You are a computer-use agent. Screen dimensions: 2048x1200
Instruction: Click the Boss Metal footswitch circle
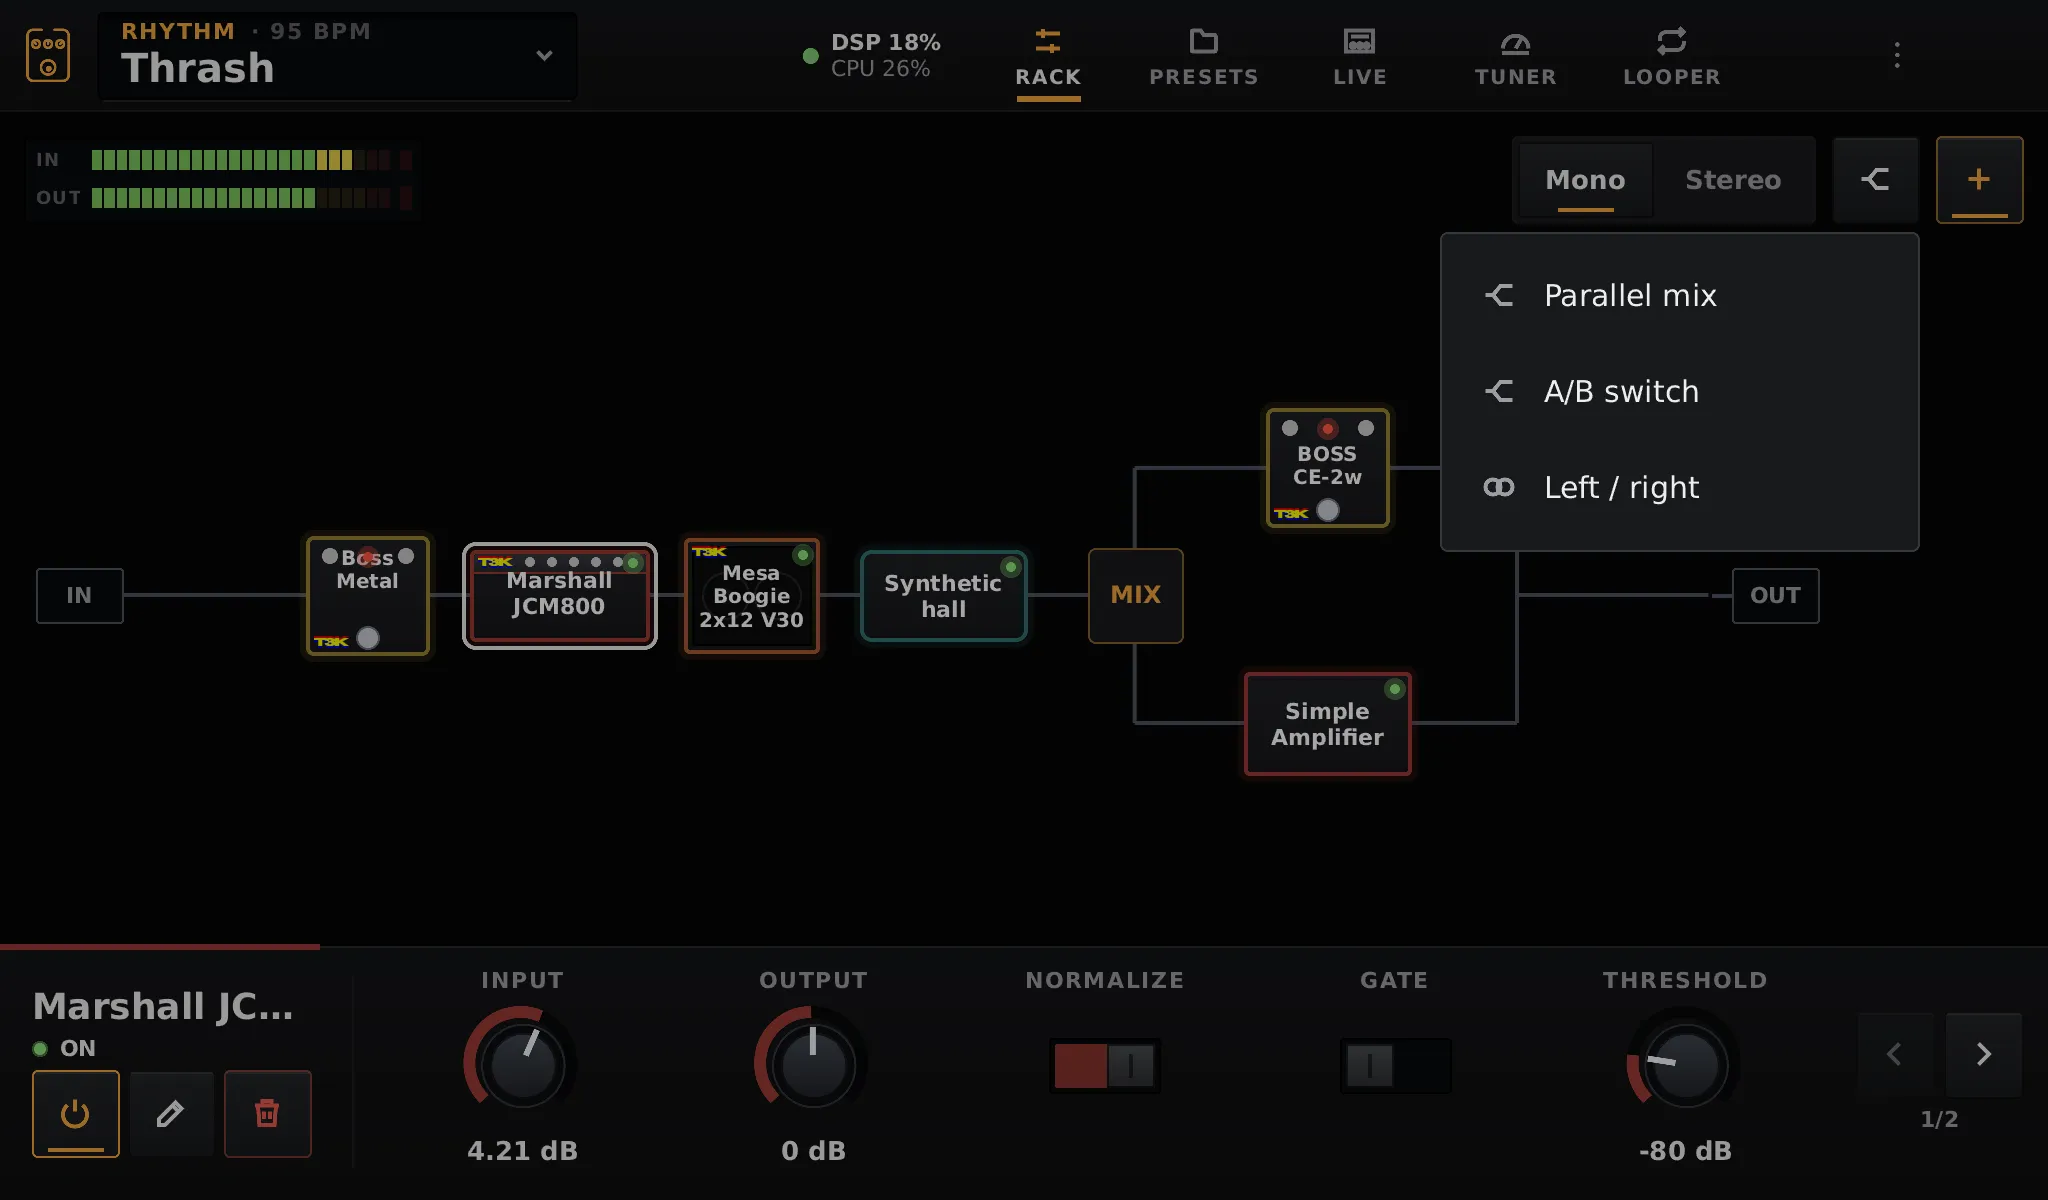368,637
